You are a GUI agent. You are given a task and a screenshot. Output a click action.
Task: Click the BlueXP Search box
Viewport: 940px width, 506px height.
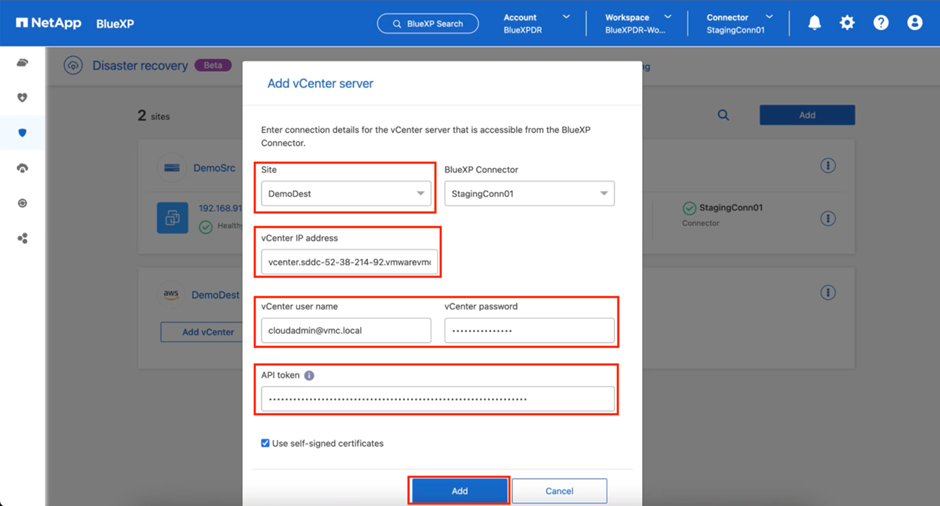click(427, 23)
